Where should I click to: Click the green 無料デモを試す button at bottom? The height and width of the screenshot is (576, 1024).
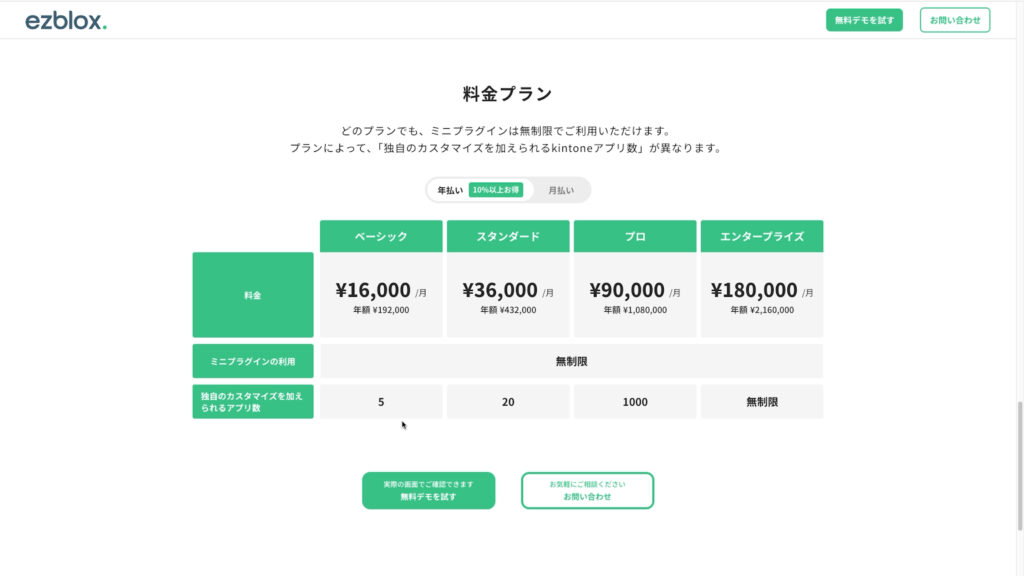click(428, 490)
